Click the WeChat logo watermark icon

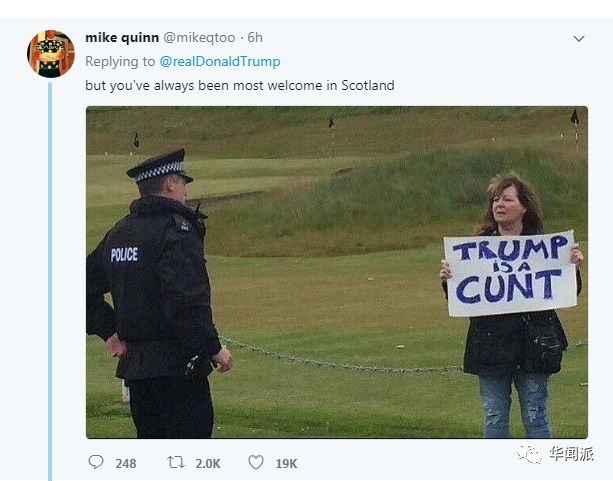point(530,454)
